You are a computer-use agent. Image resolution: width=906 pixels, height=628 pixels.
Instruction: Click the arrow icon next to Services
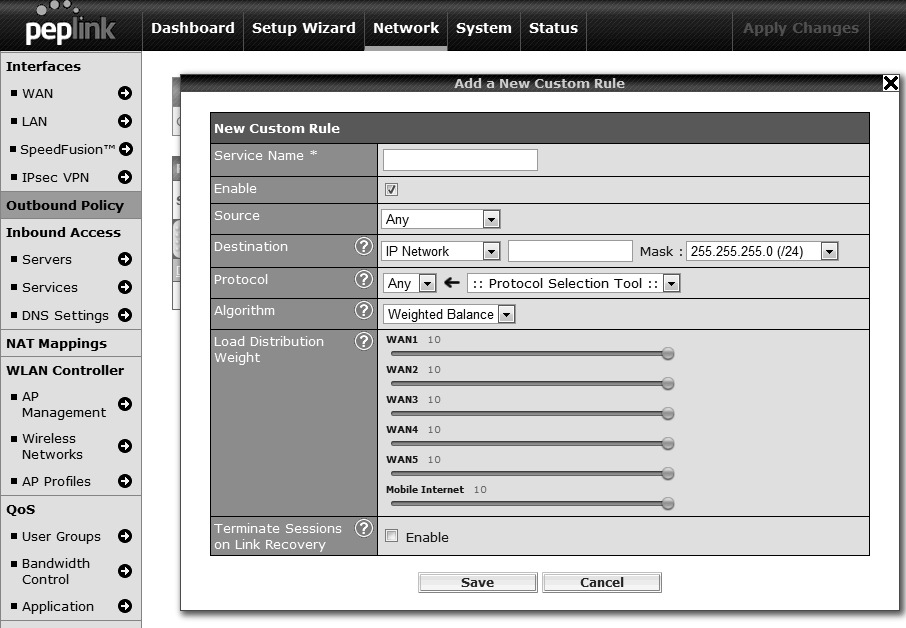coord(125,287)
